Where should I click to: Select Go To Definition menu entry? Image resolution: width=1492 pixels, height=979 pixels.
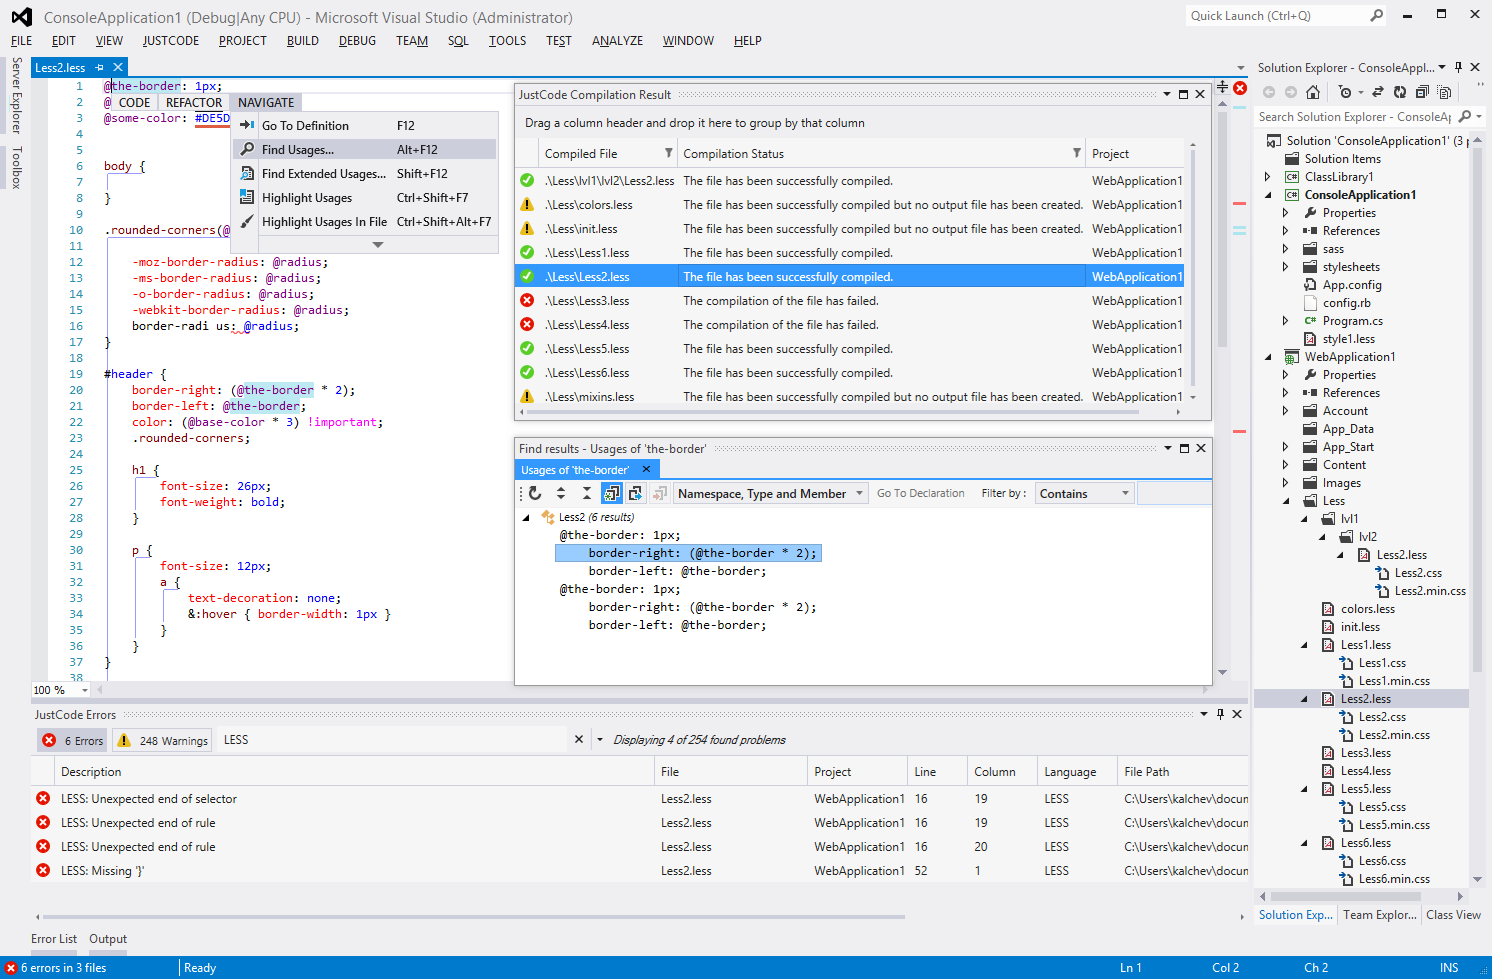click(365, 125)
